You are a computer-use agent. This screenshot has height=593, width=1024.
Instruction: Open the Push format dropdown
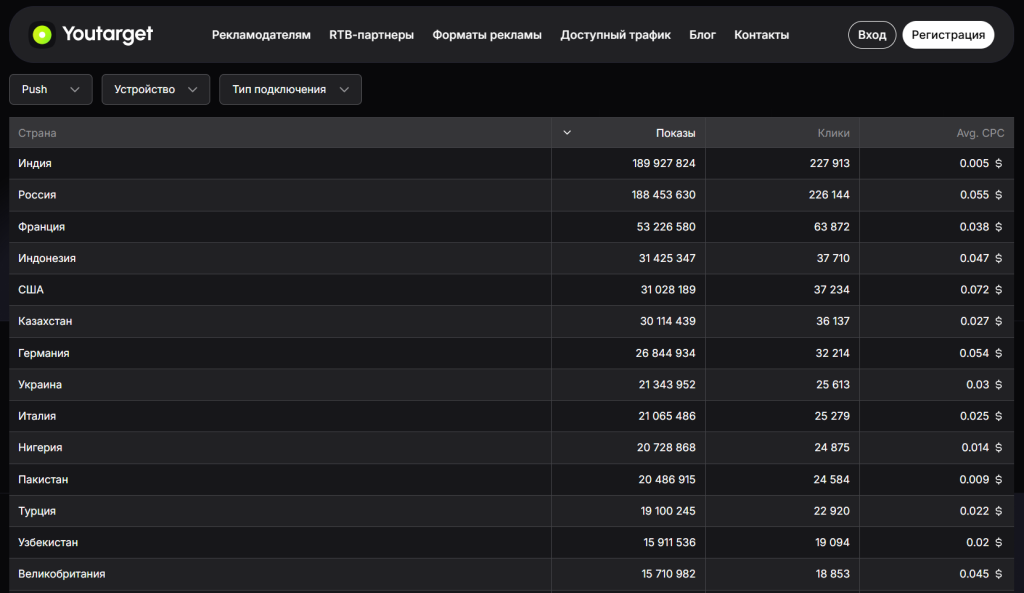51,89
